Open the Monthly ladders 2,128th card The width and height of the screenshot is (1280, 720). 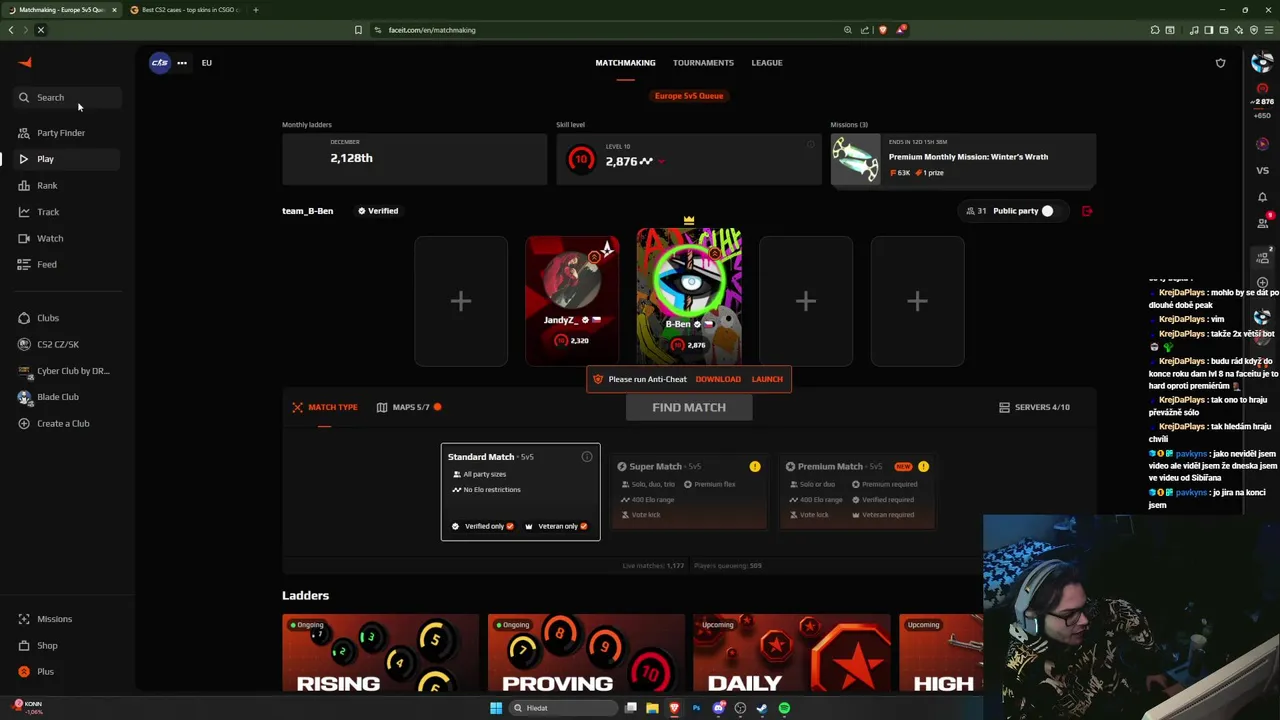pyautogui.click(x=414, y=159)
